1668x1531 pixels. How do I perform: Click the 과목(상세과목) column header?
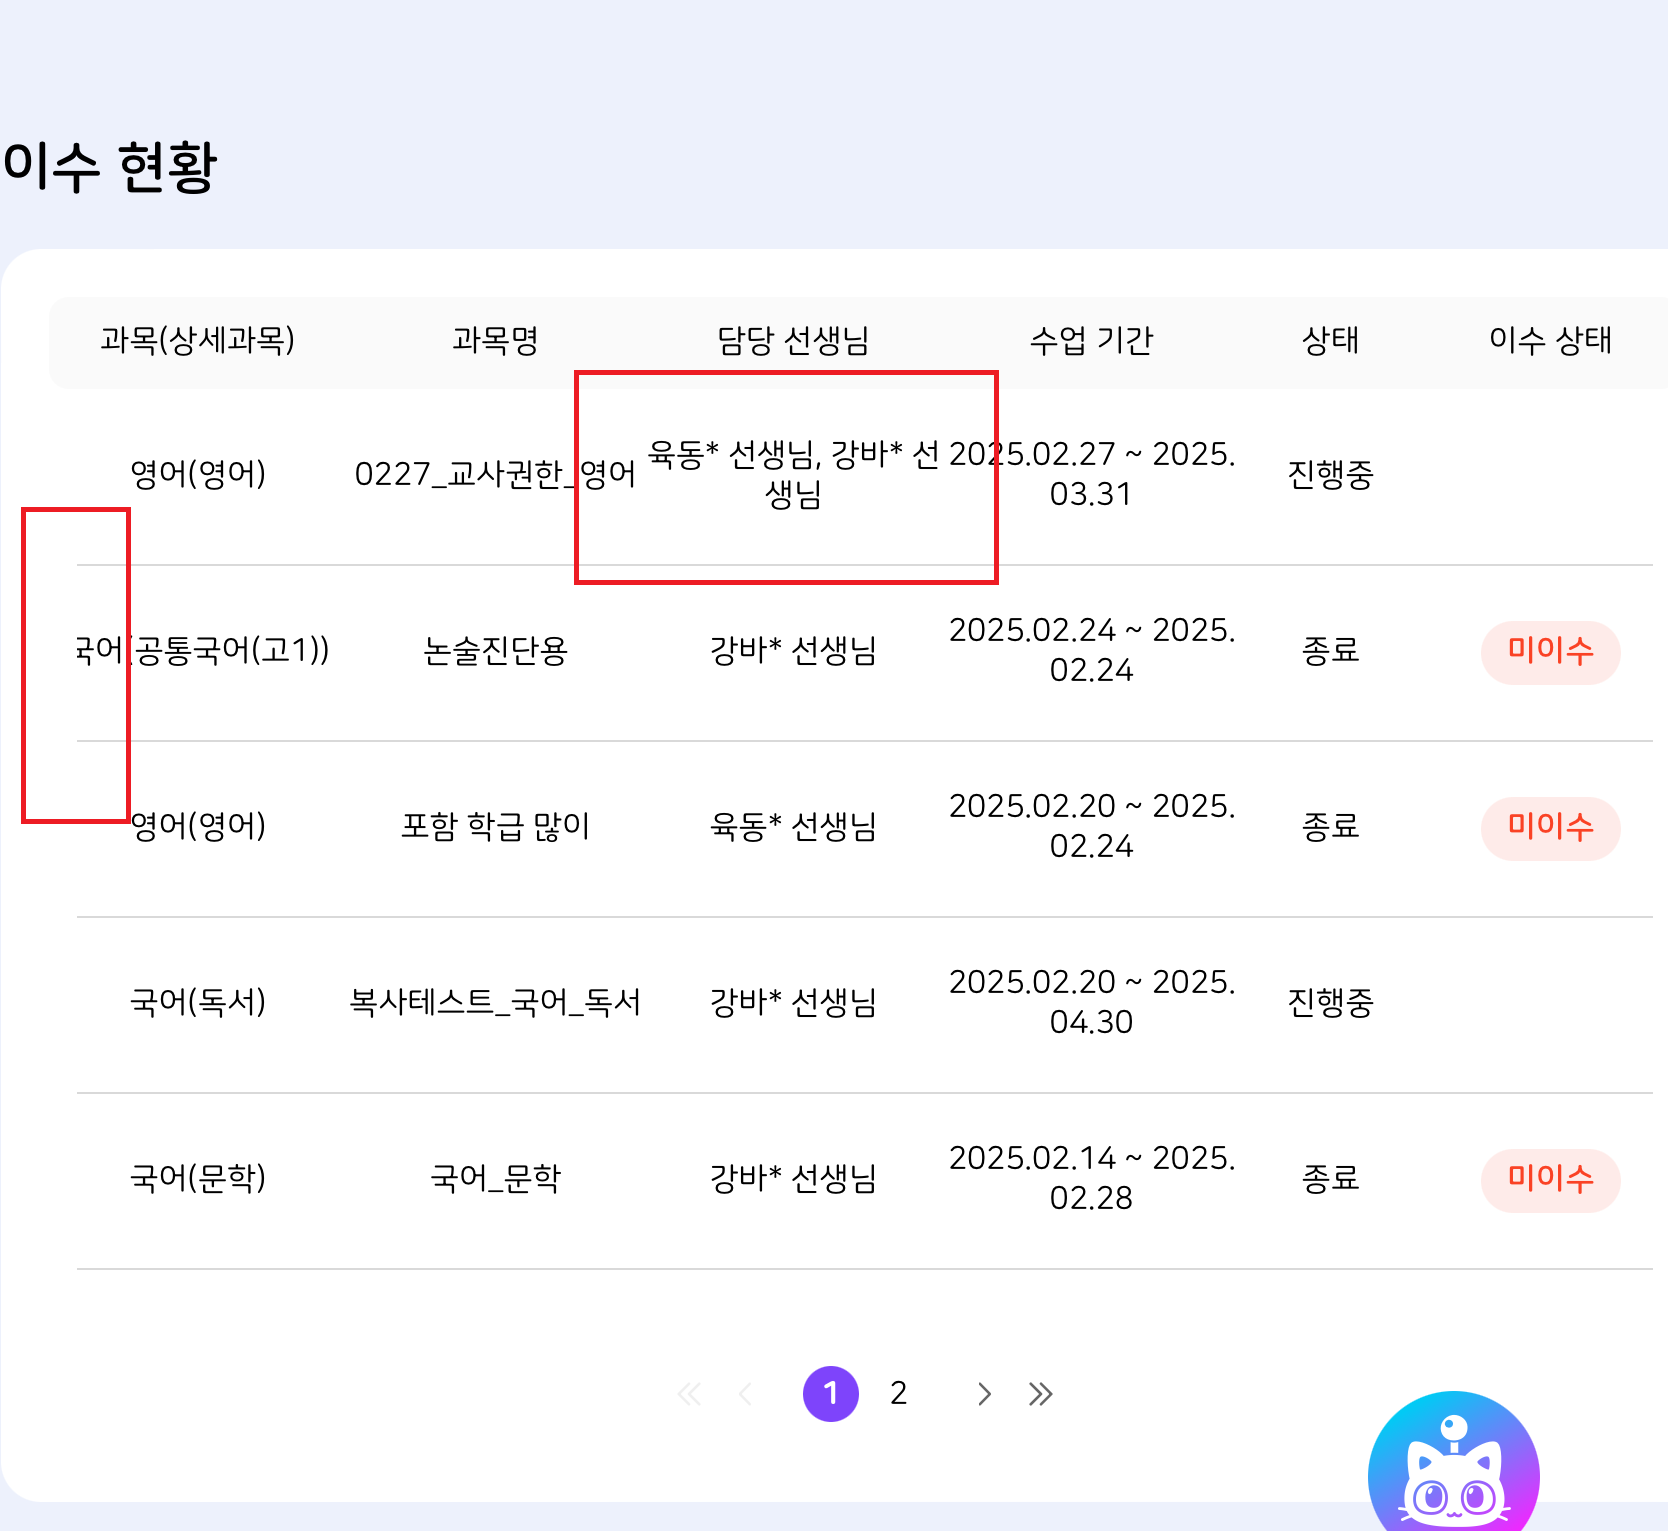pyautogui.click(x=197, y=341)
